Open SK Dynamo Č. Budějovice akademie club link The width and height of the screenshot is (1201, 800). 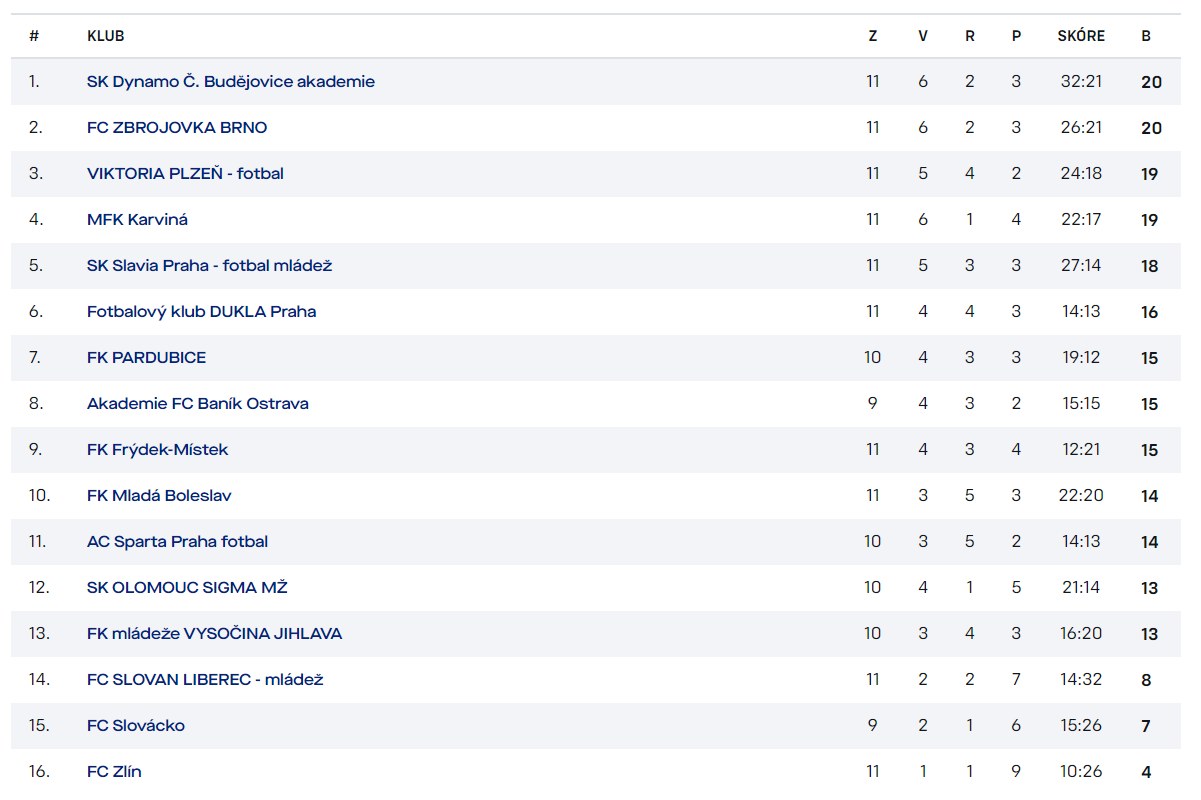231,82
